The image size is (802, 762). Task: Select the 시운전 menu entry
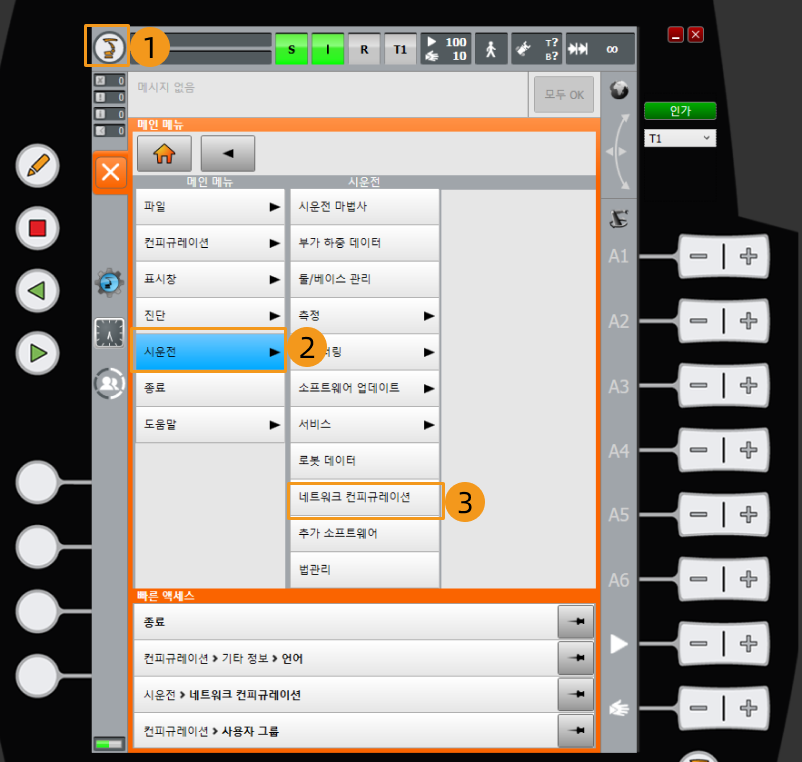click(210, 351)
